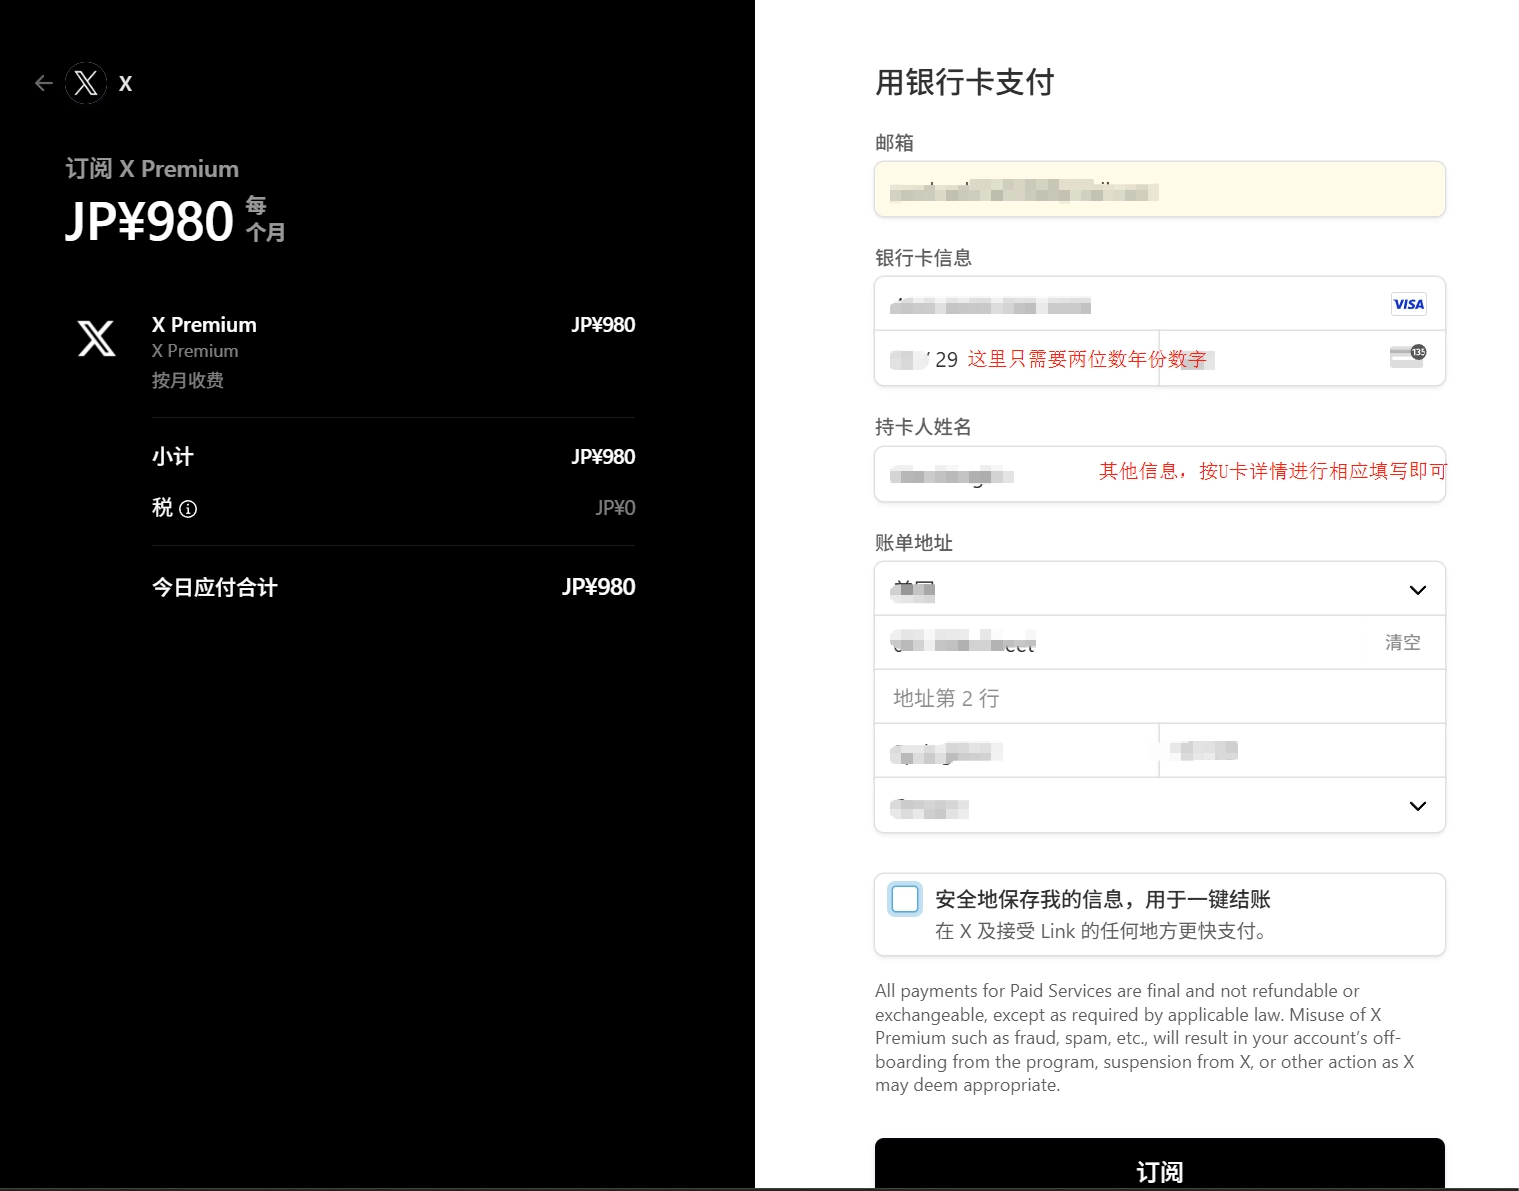Go back using the left arrow icon
The height and width of the screenshot is (1191, 1519).
43,83
